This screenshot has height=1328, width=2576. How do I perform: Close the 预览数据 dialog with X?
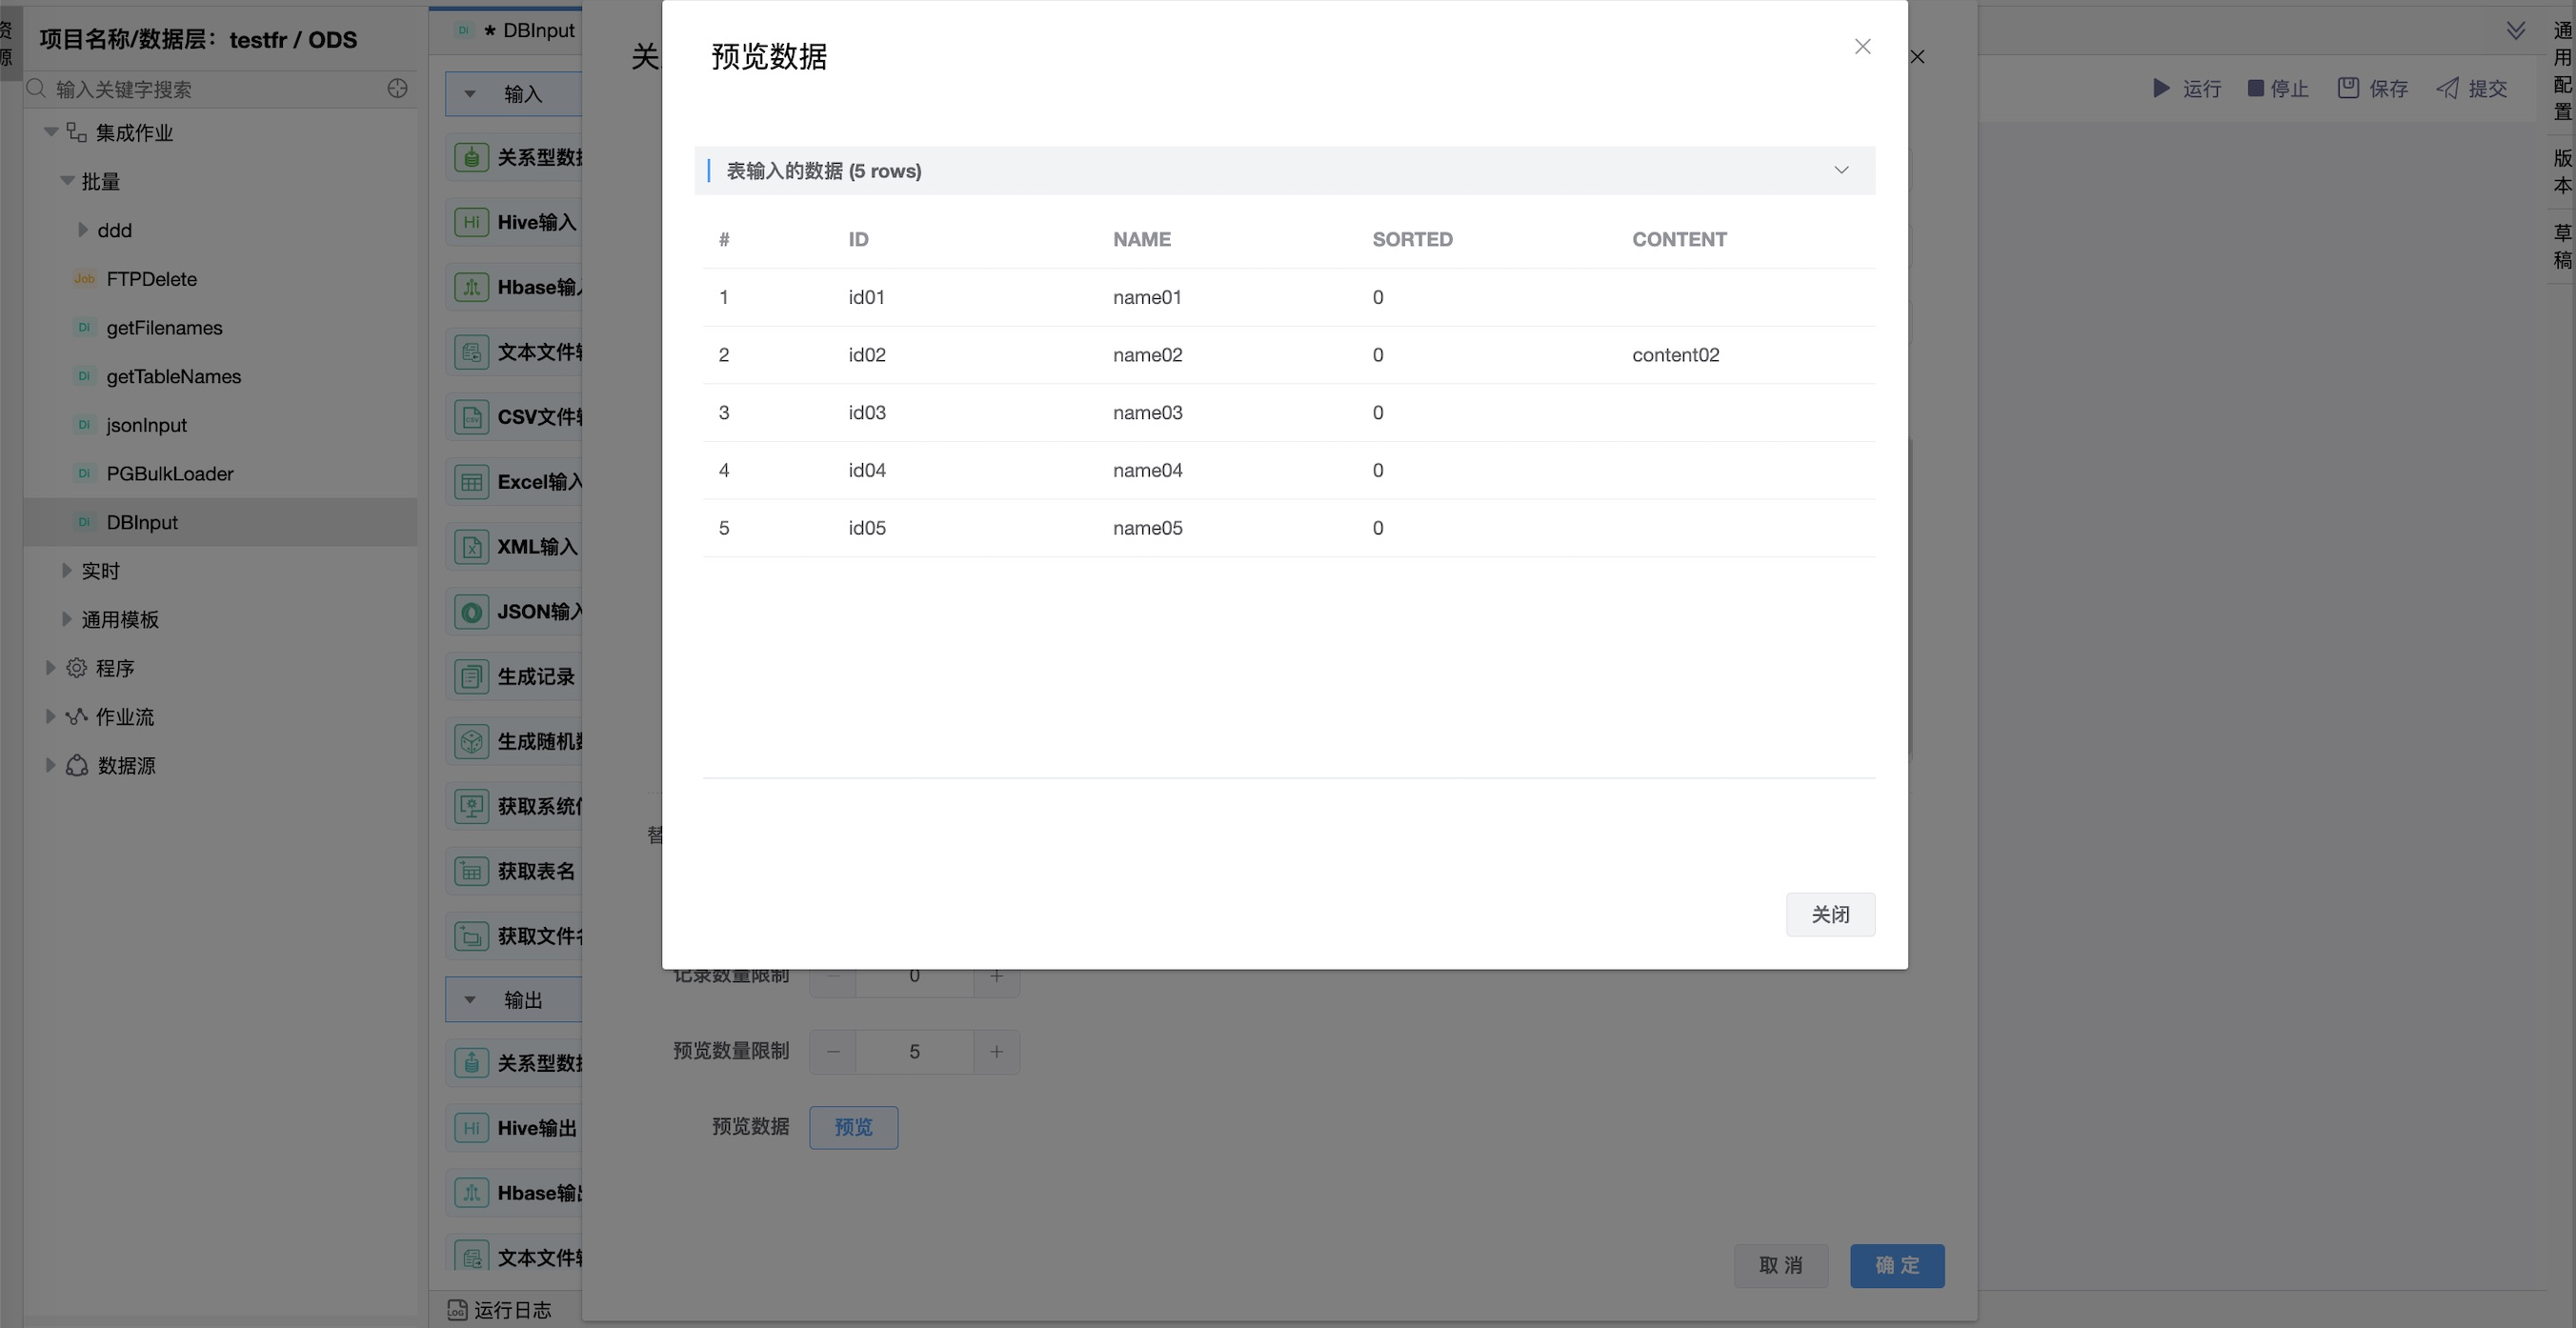click(1862, 47)
